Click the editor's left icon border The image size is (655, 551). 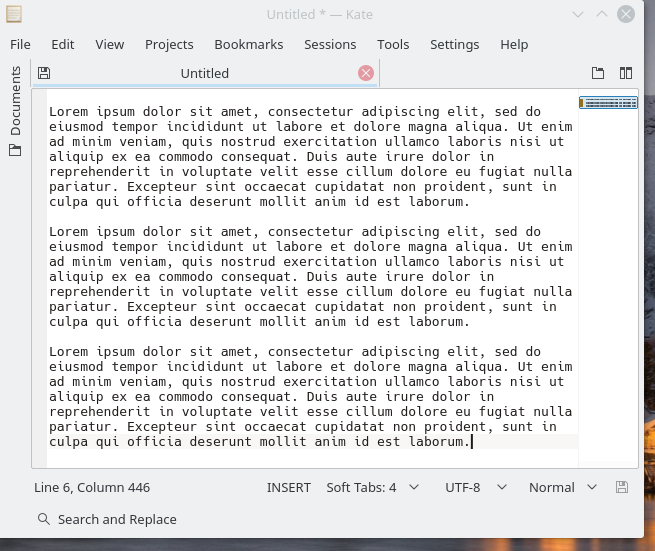coord(40,278)
